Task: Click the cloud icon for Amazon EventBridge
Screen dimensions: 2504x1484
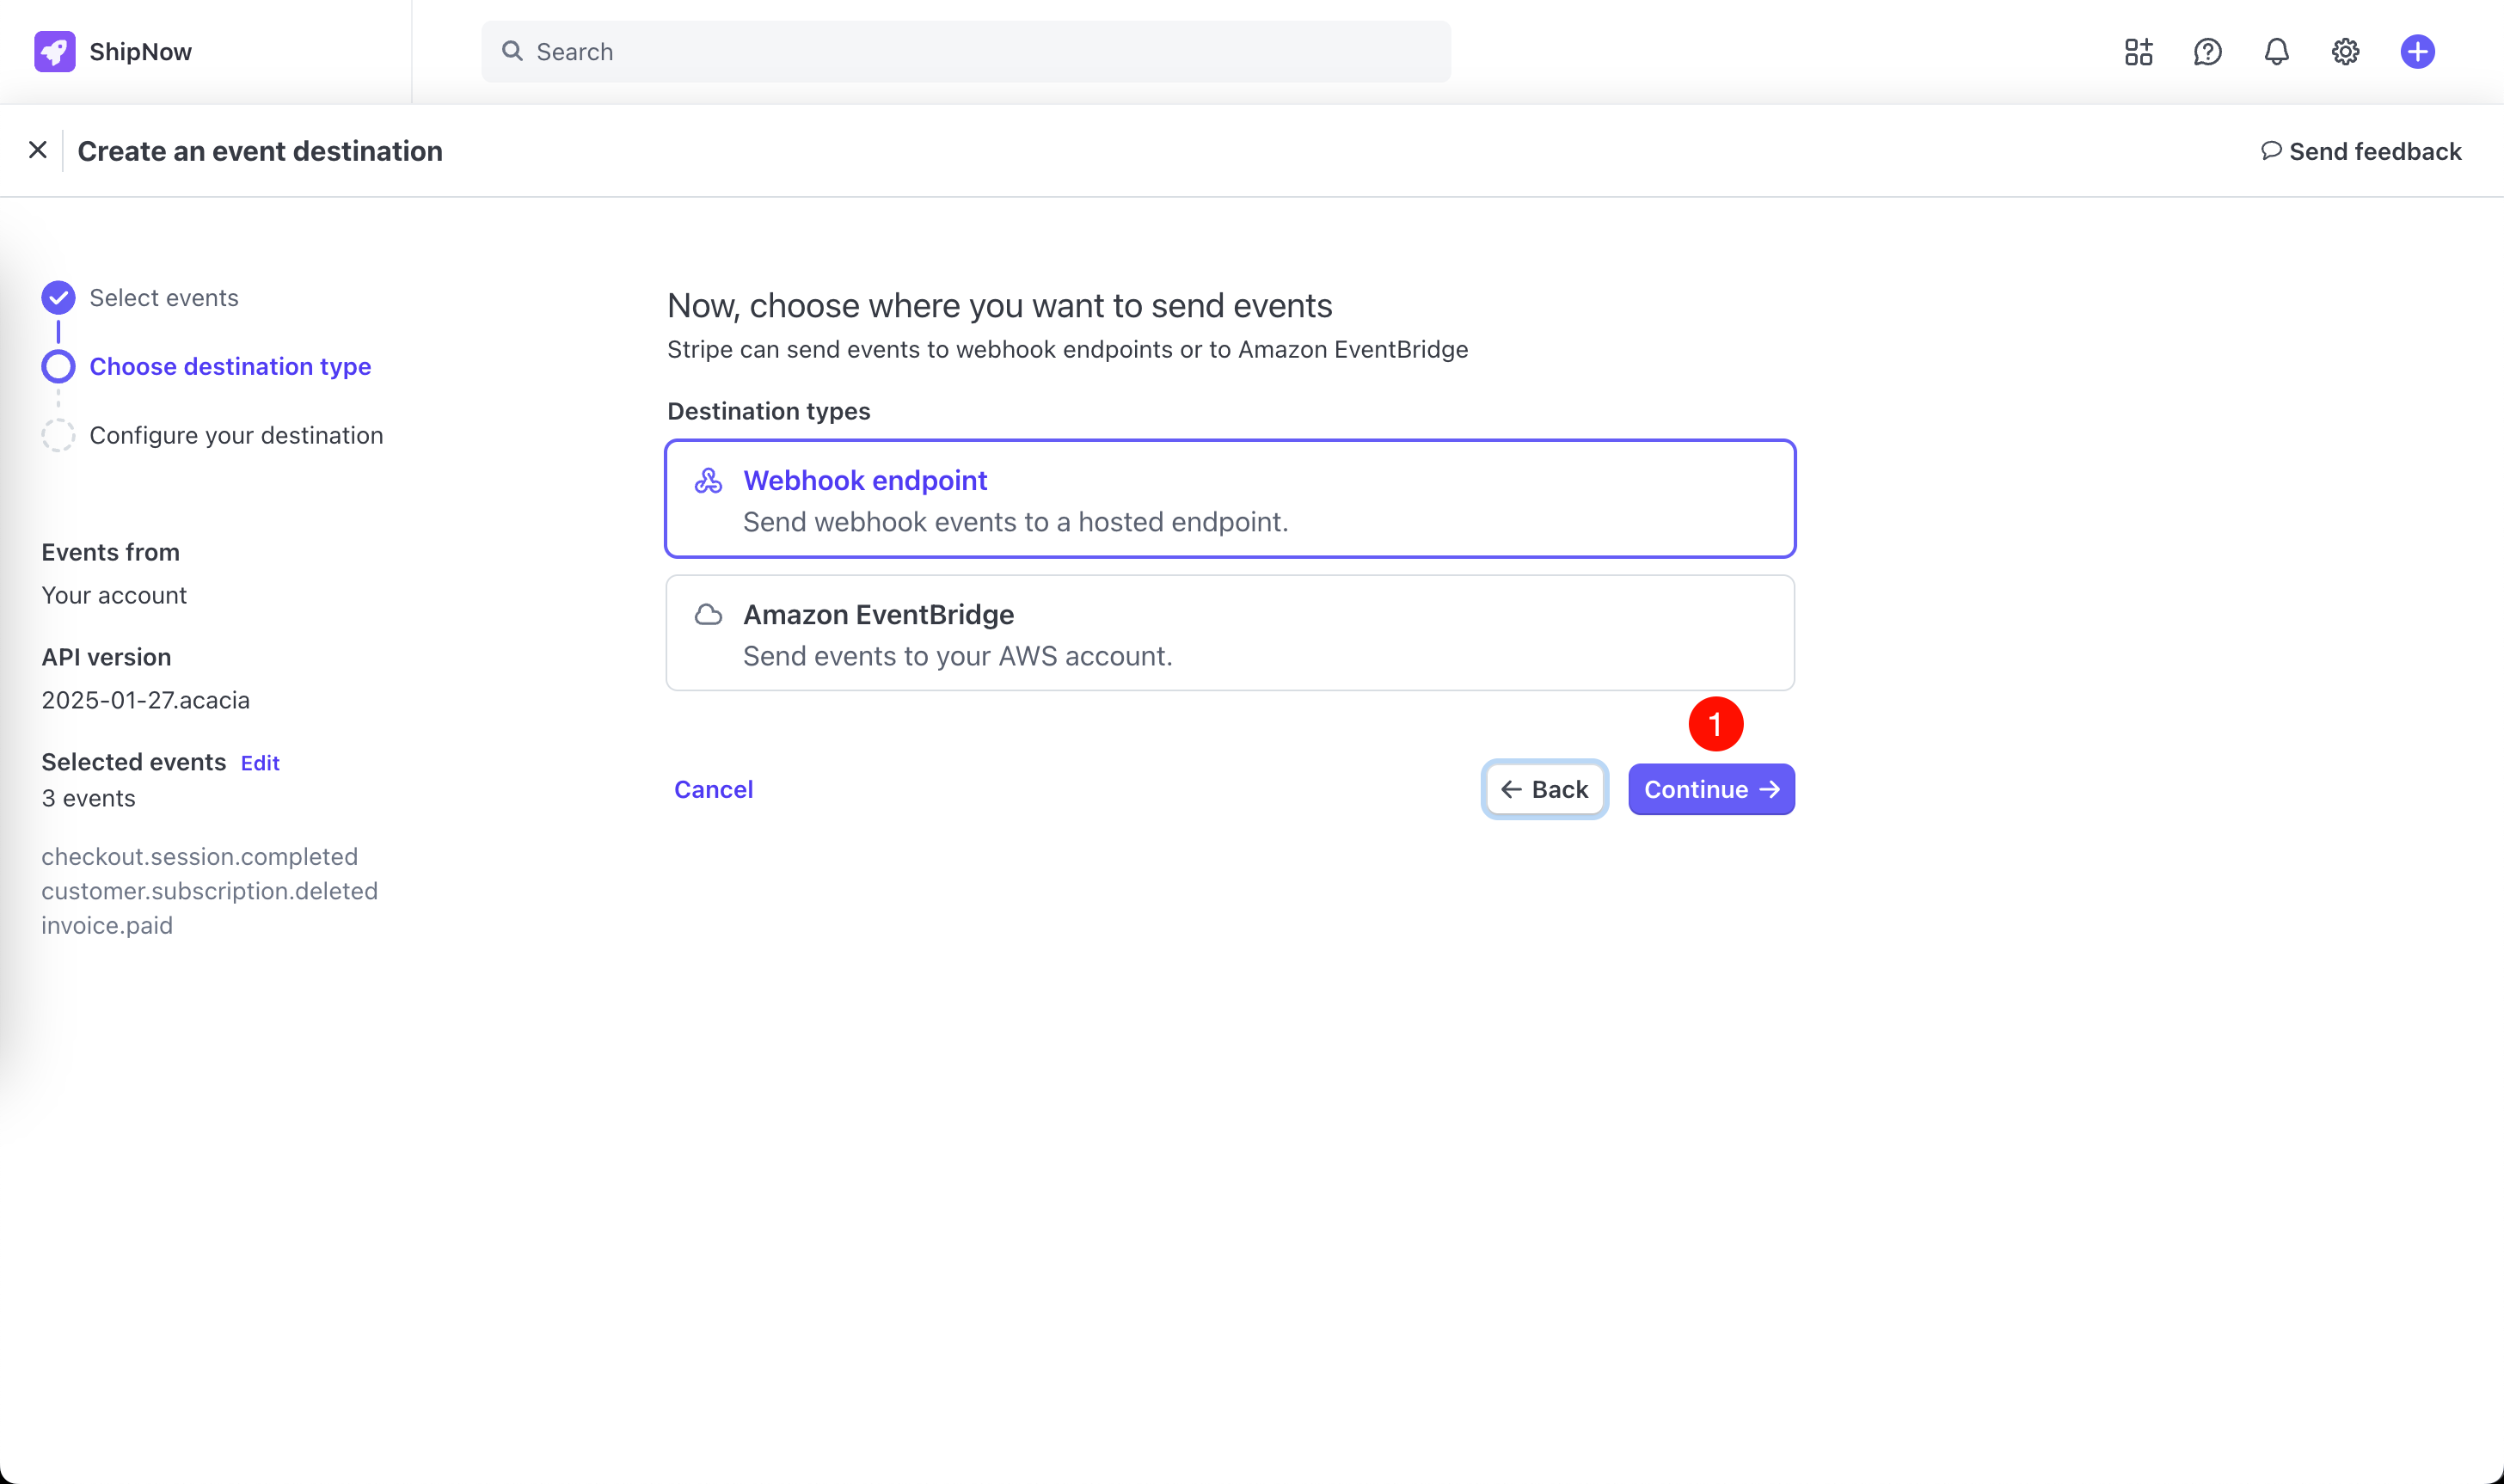Action: tap(708, 615)
